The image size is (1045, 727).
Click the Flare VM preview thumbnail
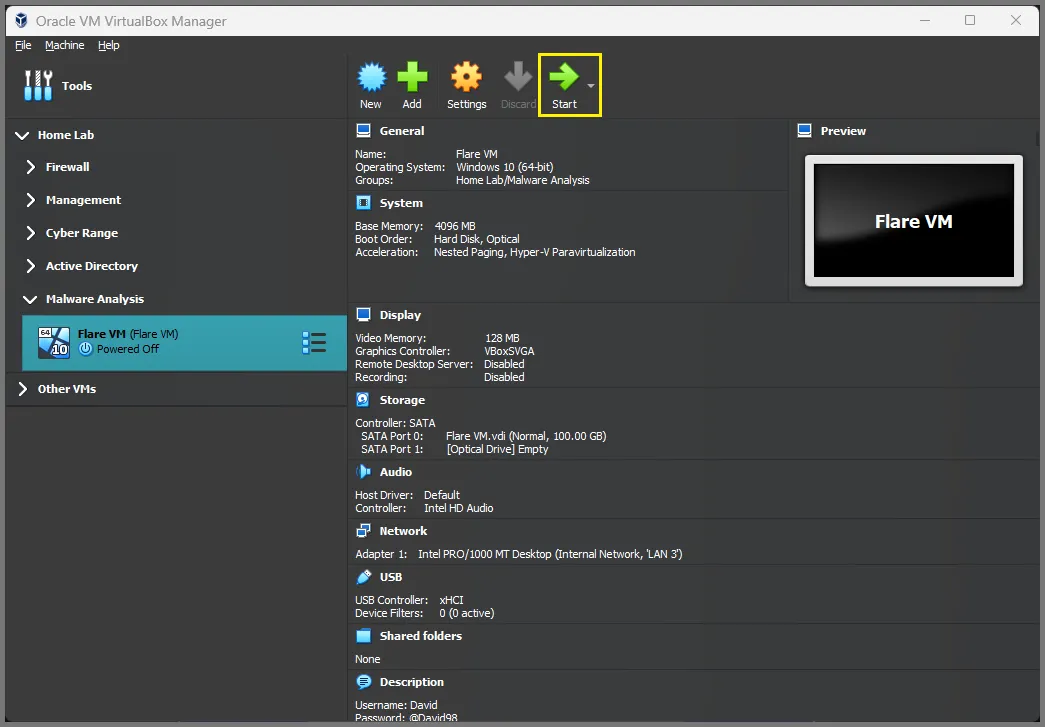(x=914, y=221)
